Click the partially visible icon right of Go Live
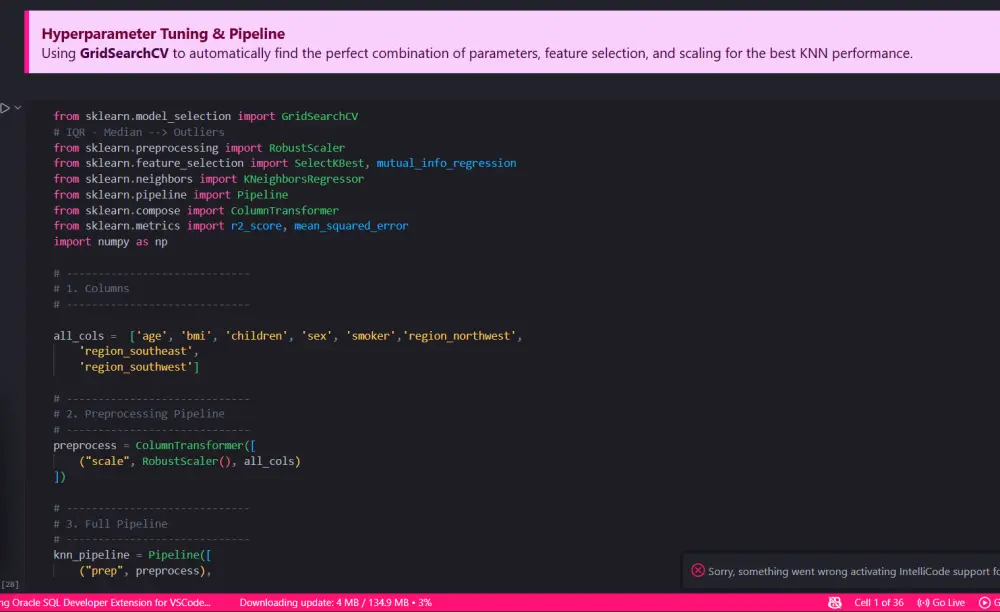Viewport: 1000px width, 612px height. tap(985, 603)
